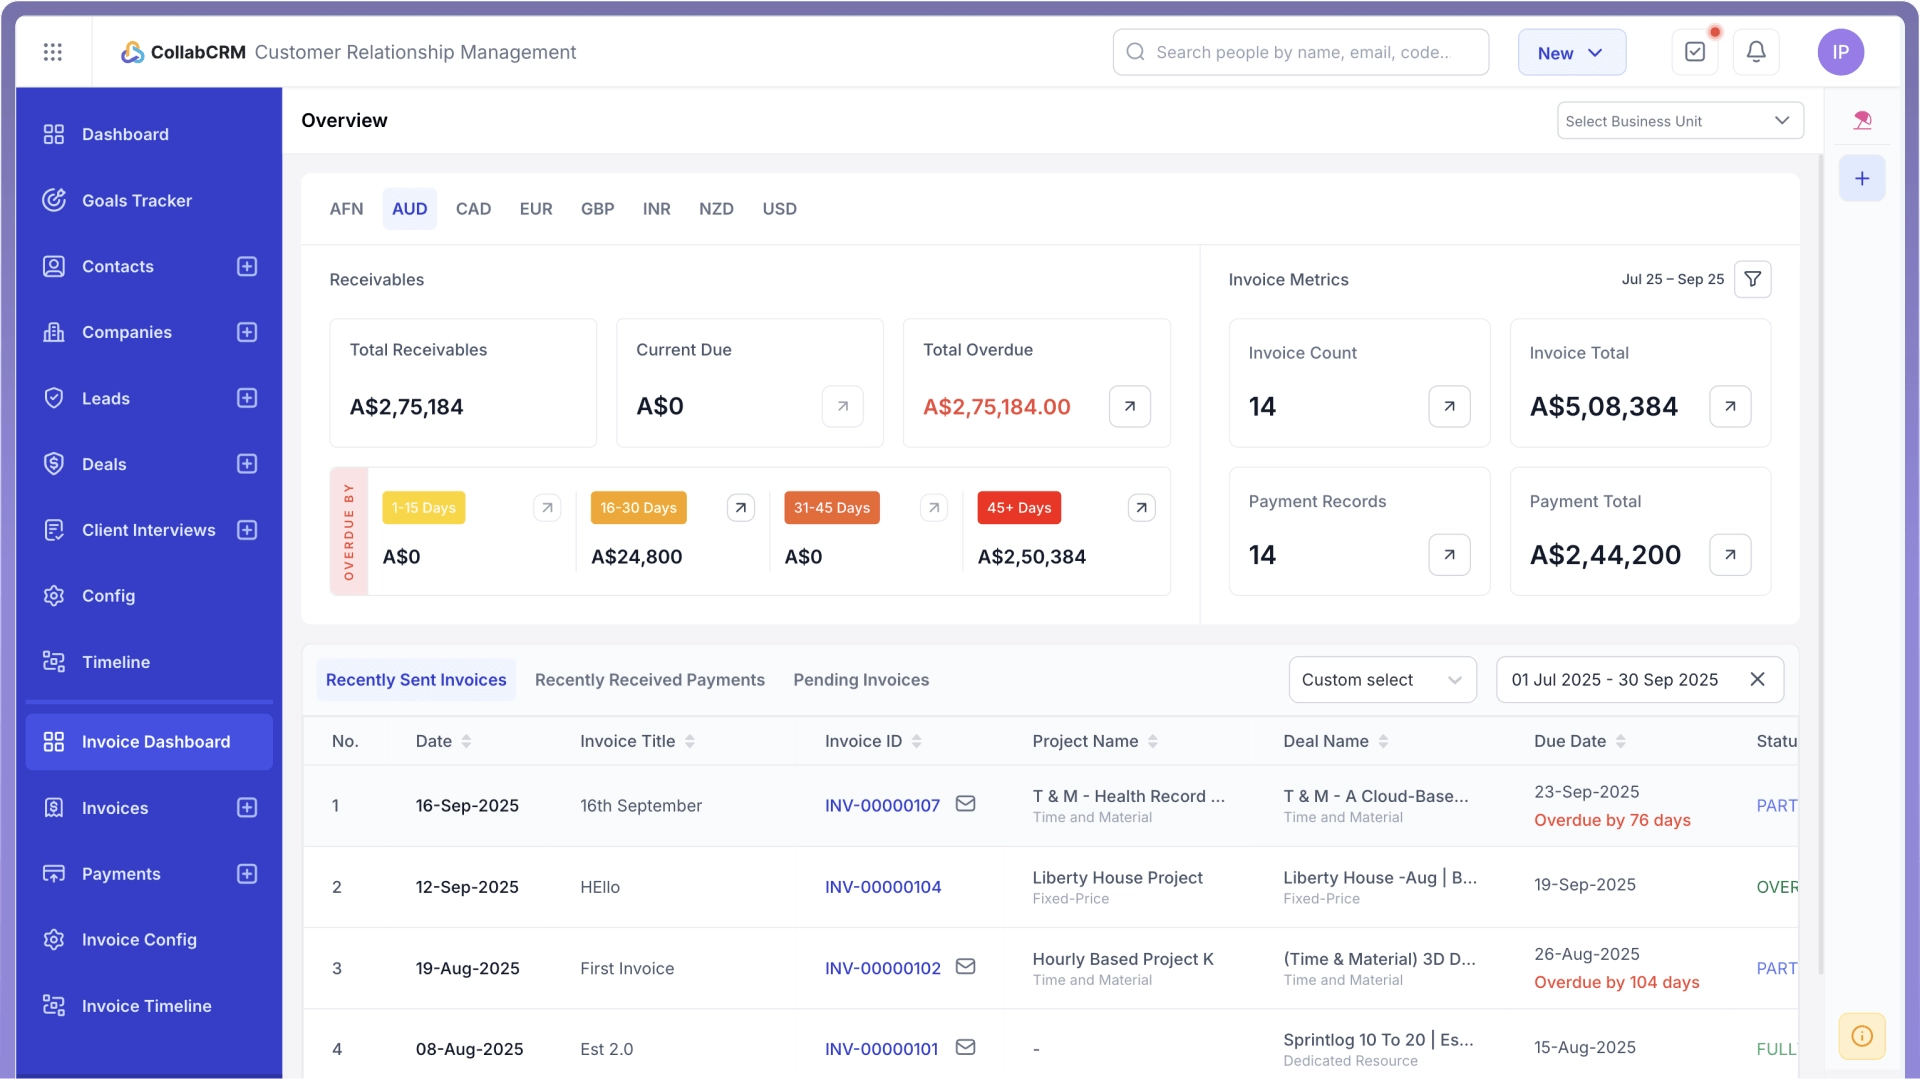Add a new contact with plus icon
The width and height of the screenshot is (1920, 1079).
[x=247, y=266]
